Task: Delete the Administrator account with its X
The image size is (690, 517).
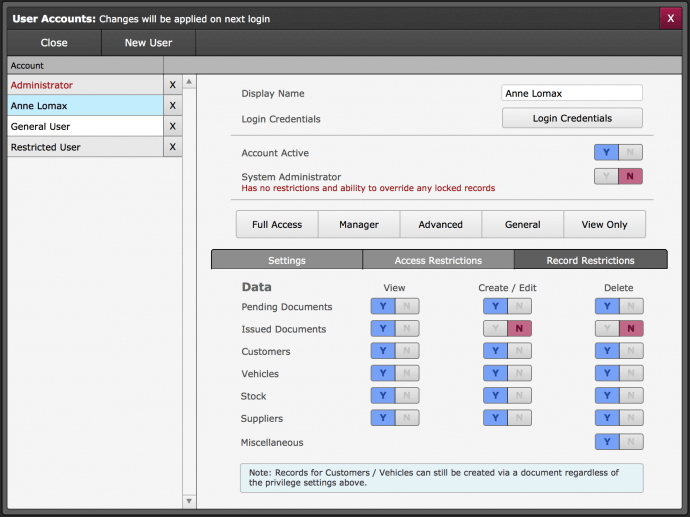Action: pyautogui.click(x=172, y=85)
